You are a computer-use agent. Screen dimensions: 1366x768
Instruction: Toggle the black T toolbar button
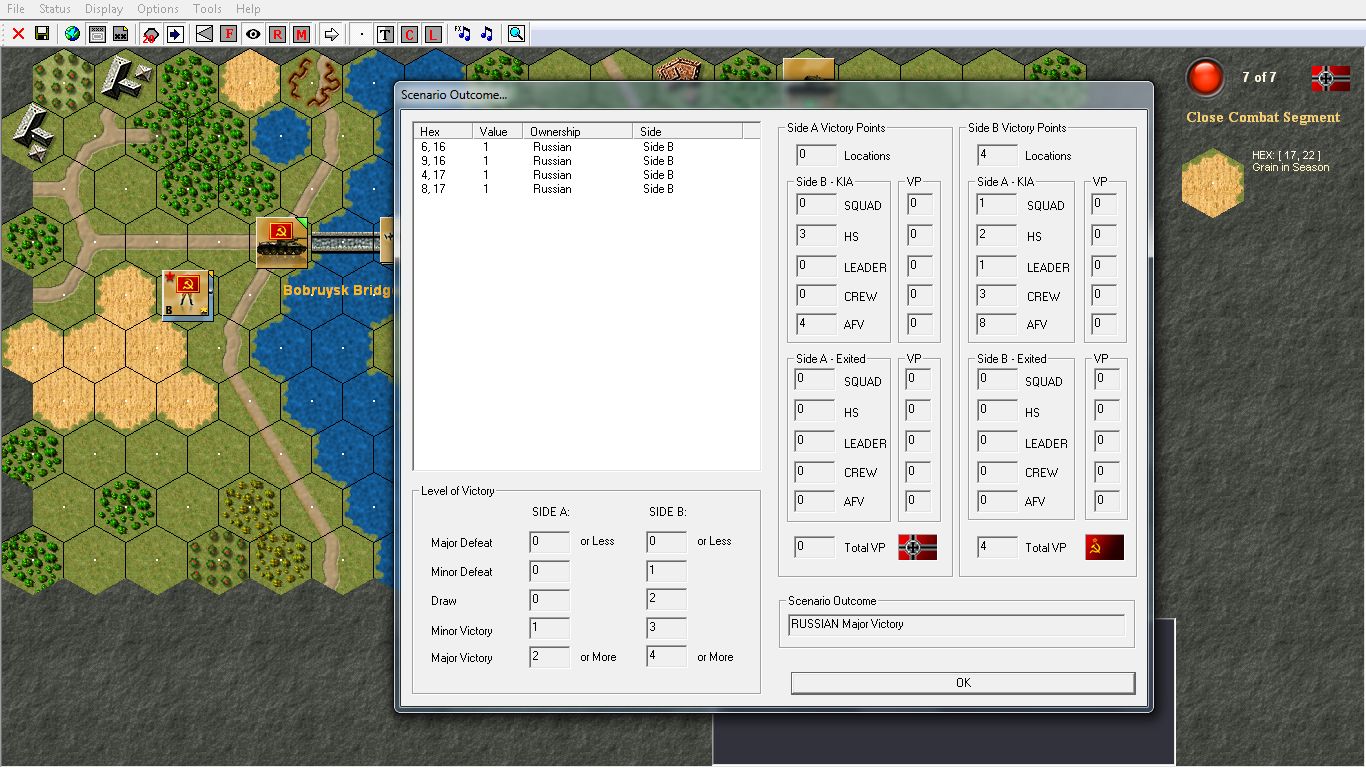tap(385, 34)
